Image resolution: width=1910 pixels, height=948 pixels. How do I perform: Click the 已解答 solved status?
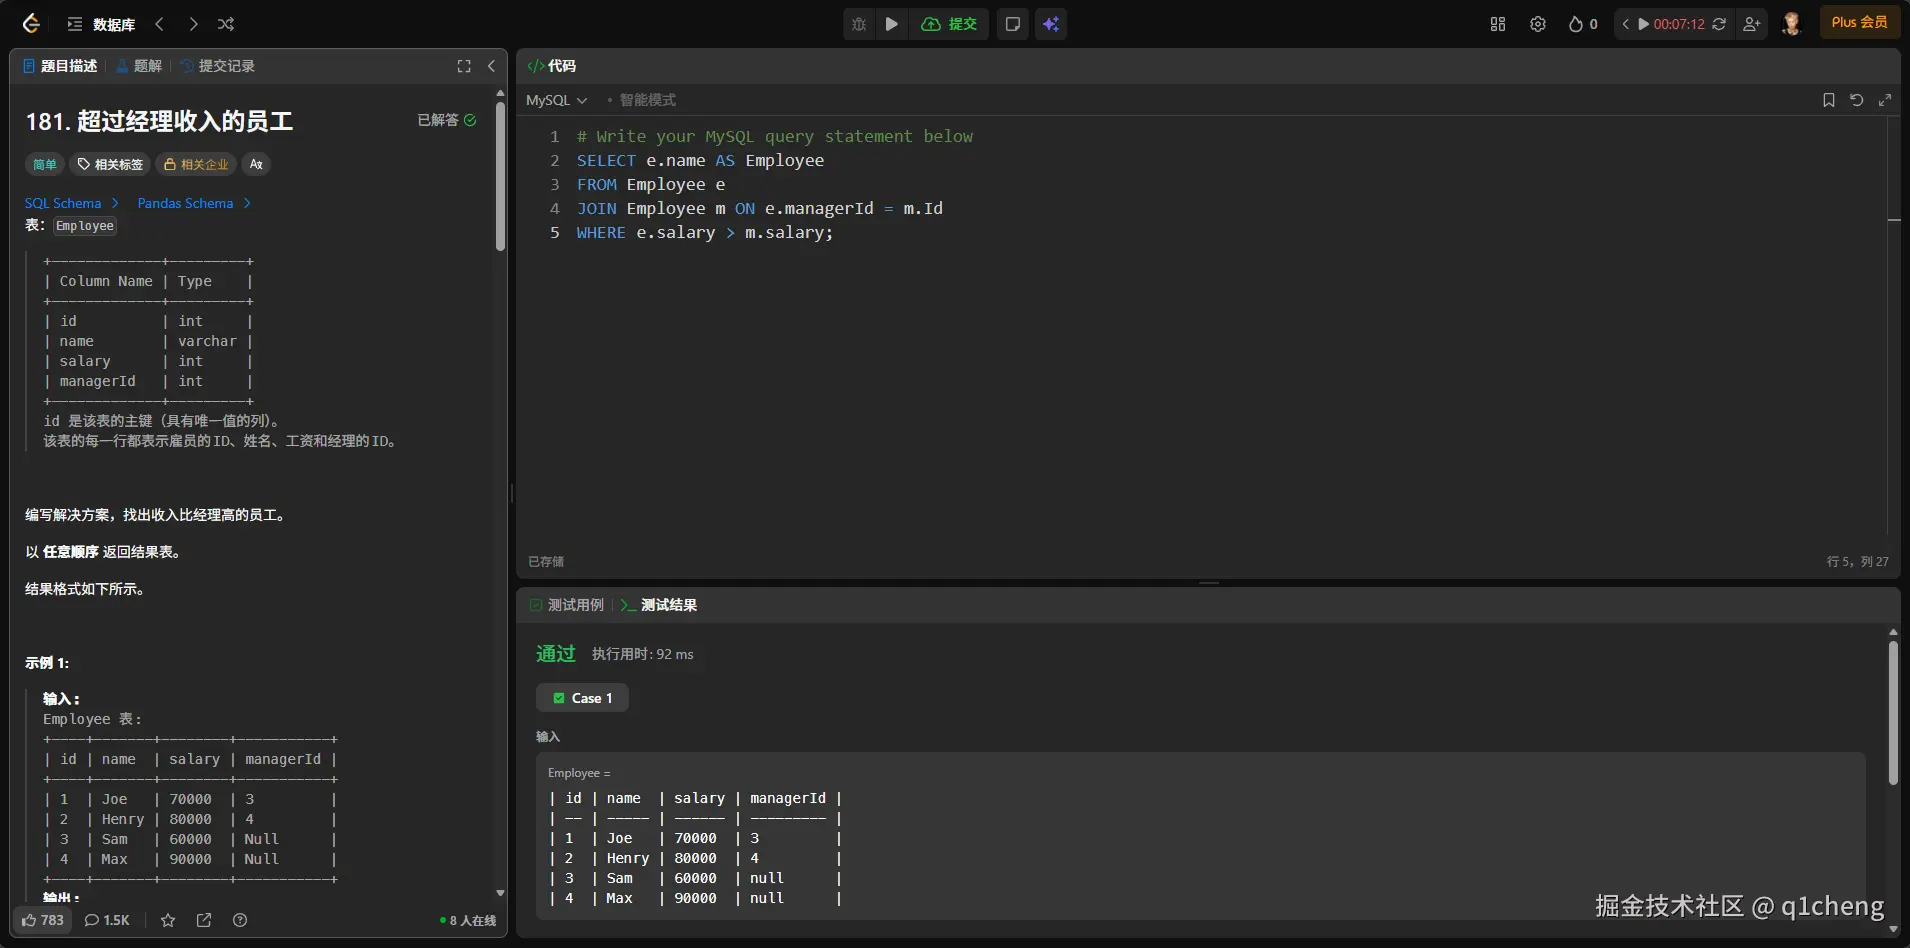point(447,120)
